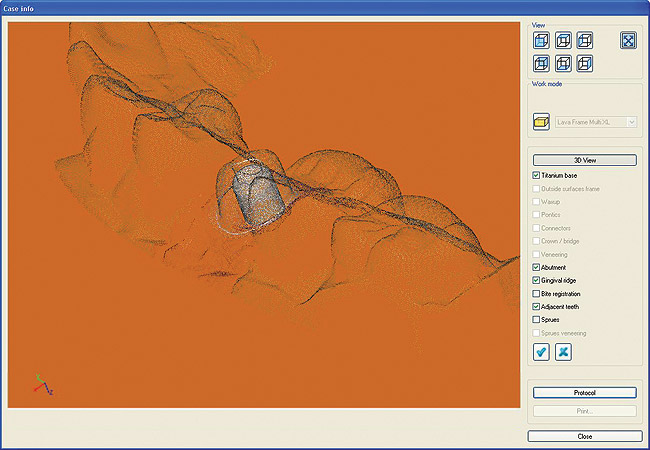This screenshot has height=450, width=650.
Task: Hide Adjacent teeth via its checkbox
Action: coord(538,307)
